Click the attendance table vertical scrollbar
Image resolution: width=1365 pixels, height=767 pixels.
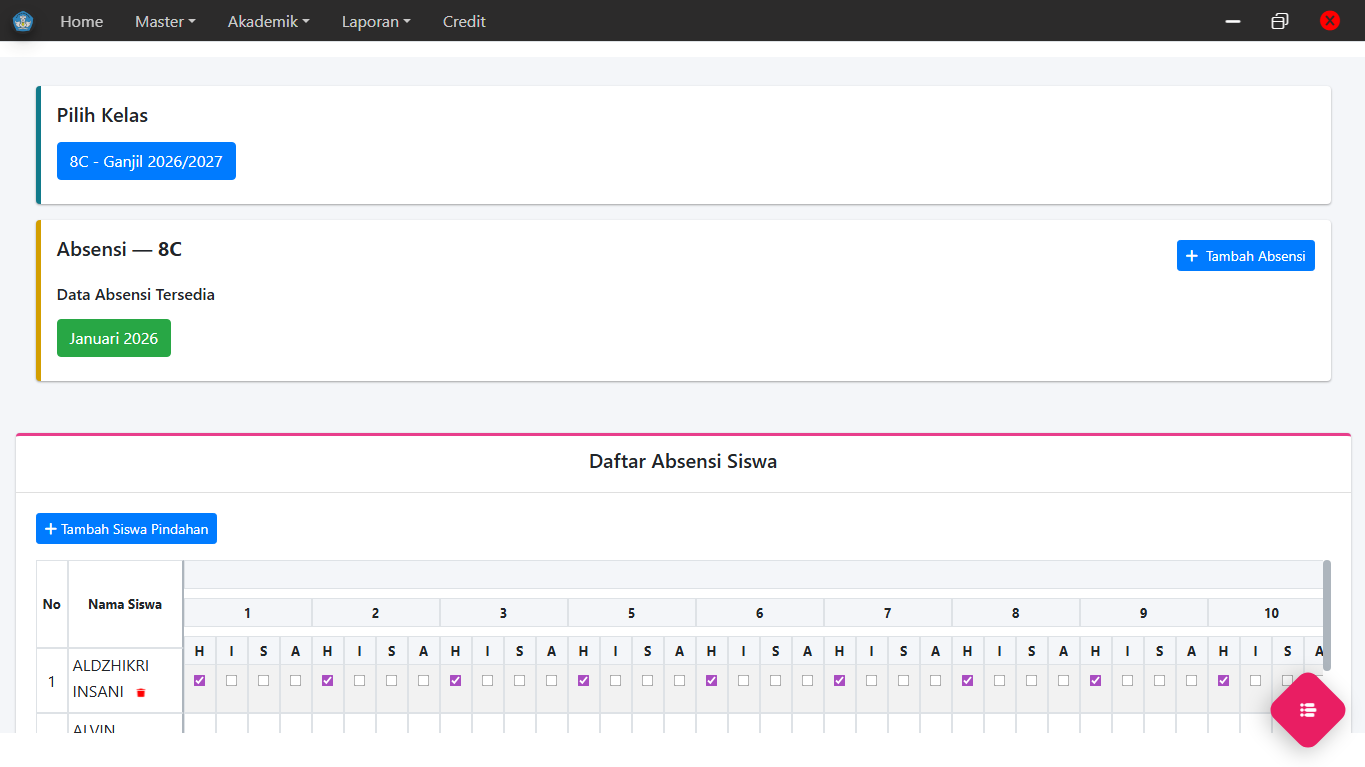[1327, 615]
